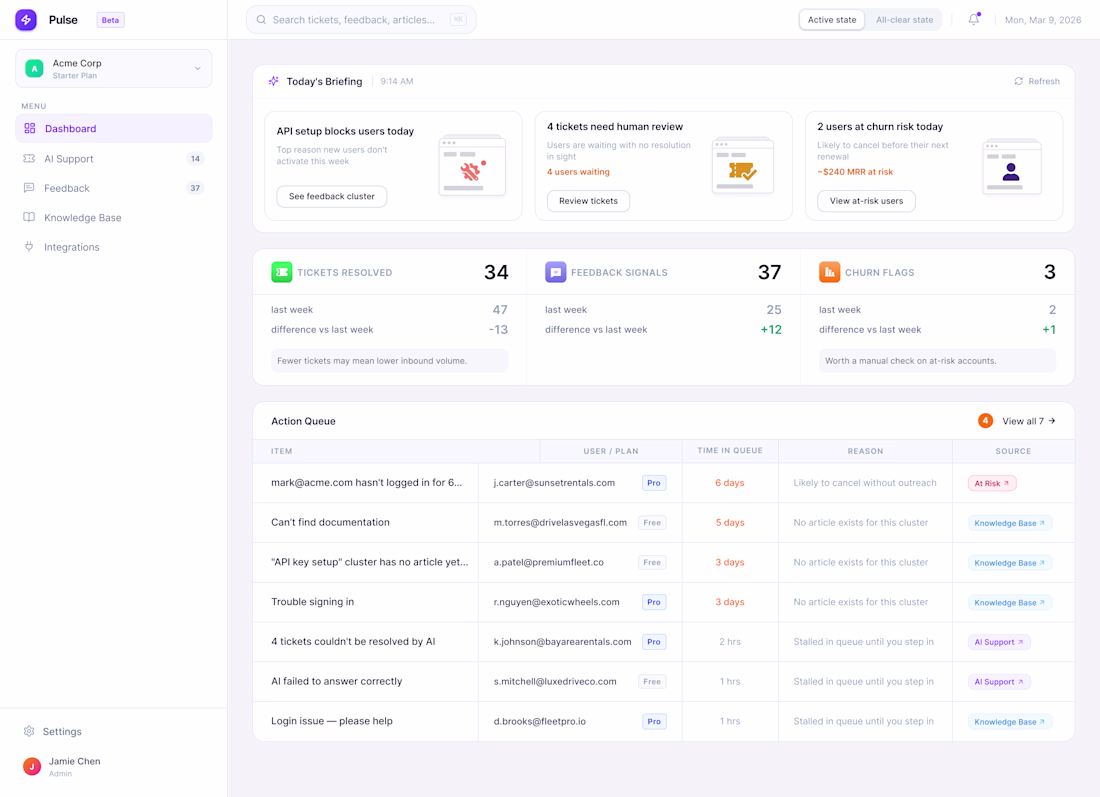Click the Today's Briefing sparkle icon
The width and height of the screenshot is (1100, 797).
(x=274, y=81)
